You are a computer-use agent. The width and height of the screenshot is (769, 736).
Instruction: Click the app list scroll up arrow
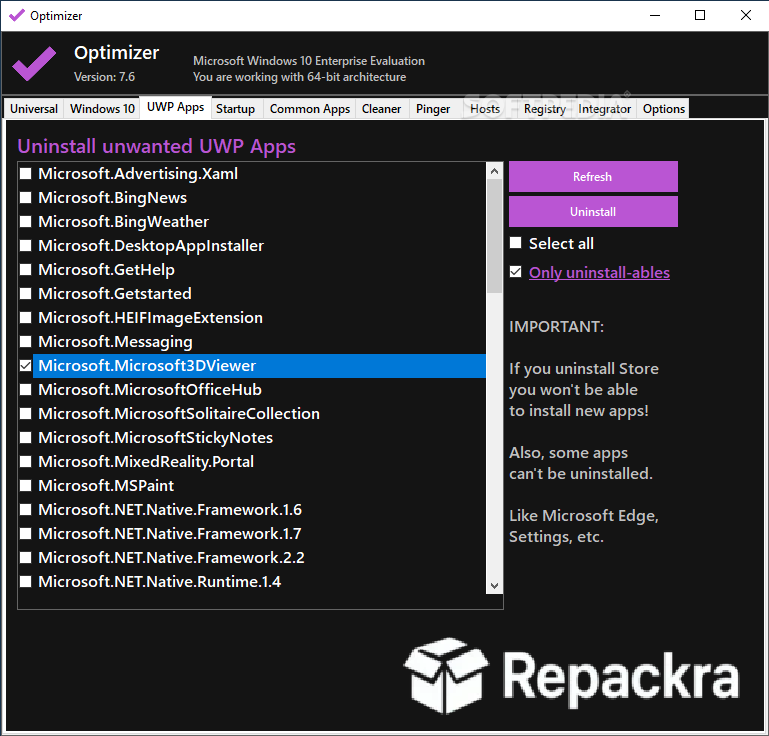coord(494,171)
